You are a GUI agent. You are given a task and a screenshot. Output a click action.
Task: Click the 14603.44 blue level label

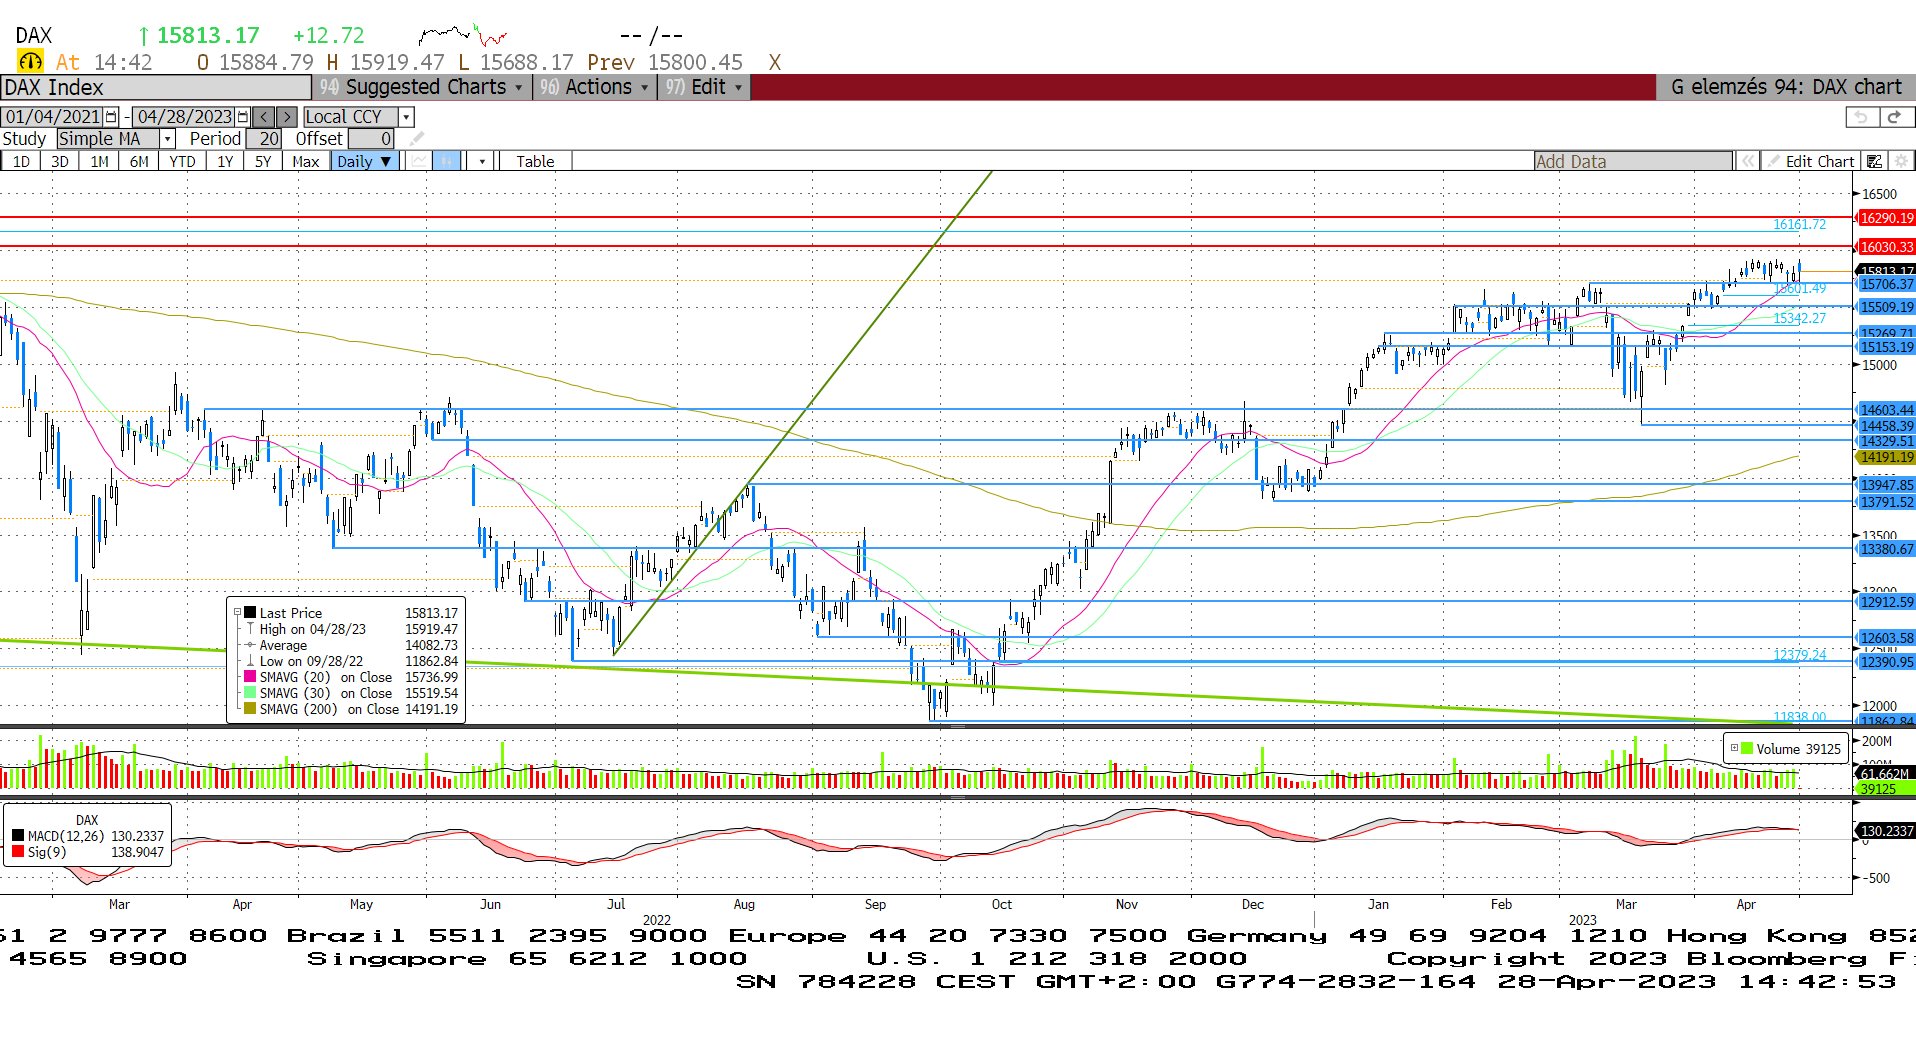point(1886,410)
